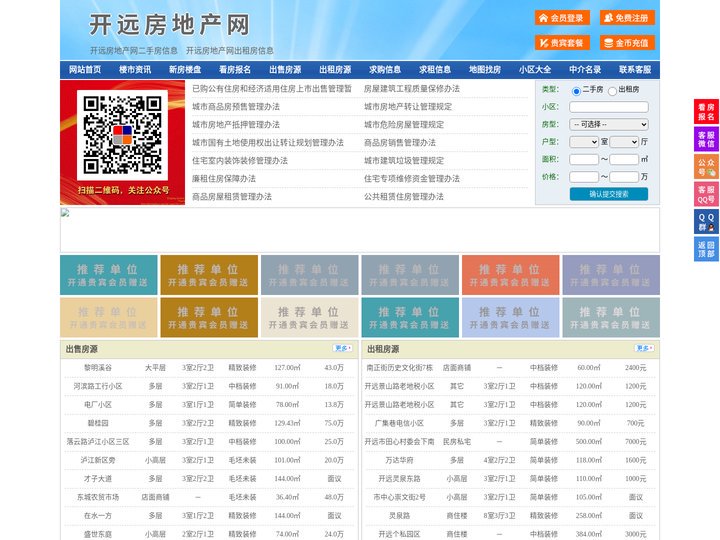Open the 开远灵泉东路 rental listing
The width and height of the screenshot is (720, 540).
coord(399,478)
